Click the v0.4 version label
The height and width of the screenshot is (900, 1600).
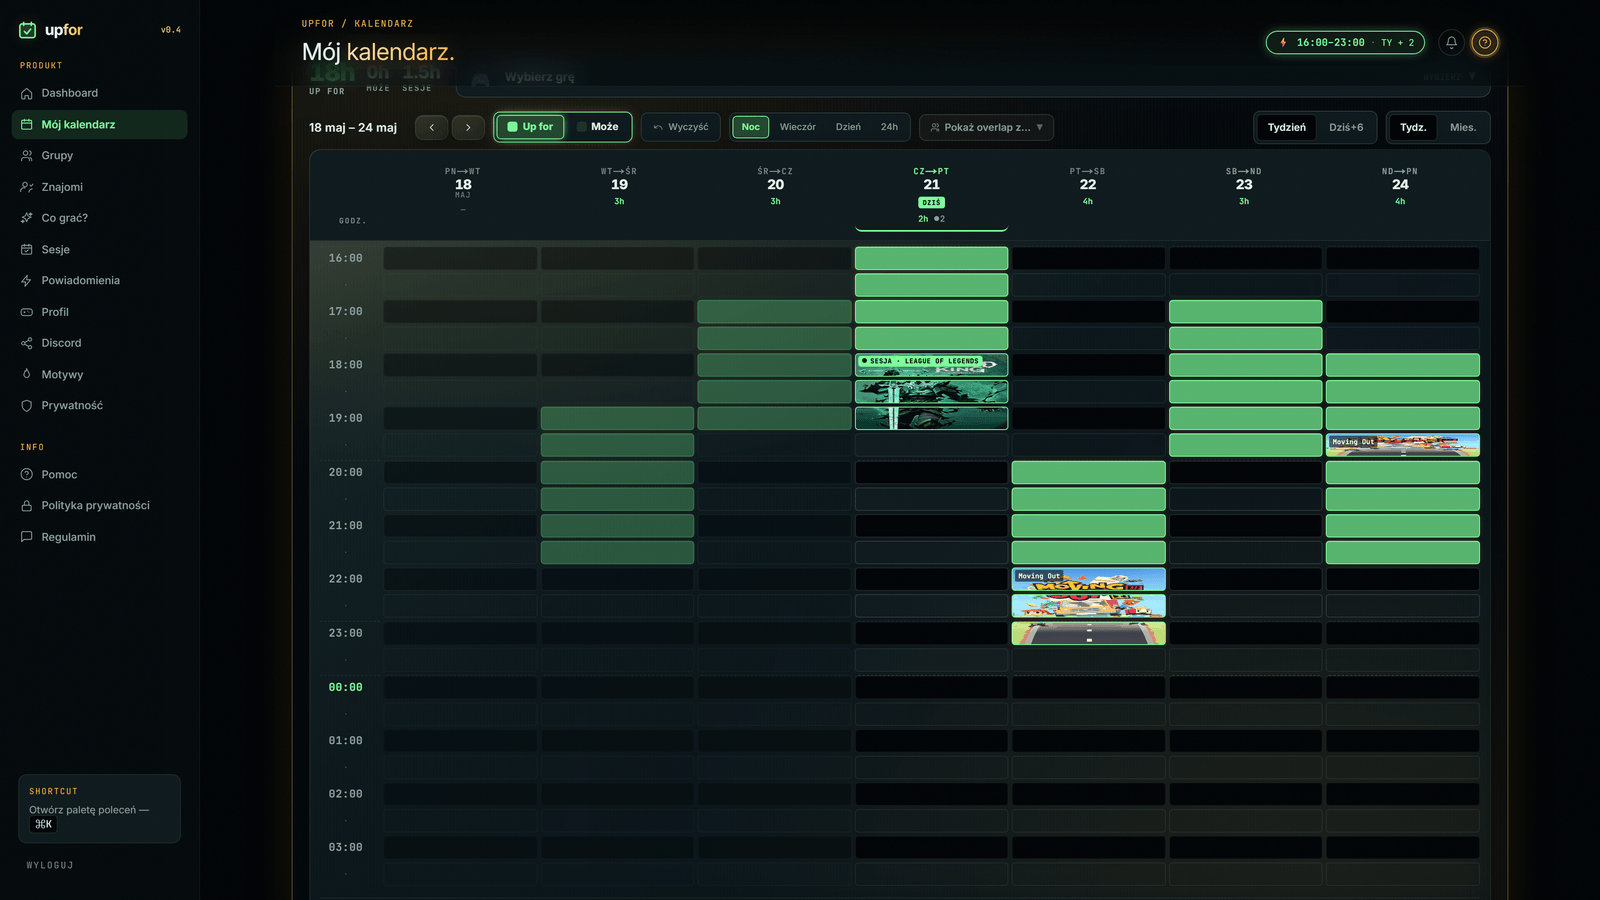click(x=171, y=30)
